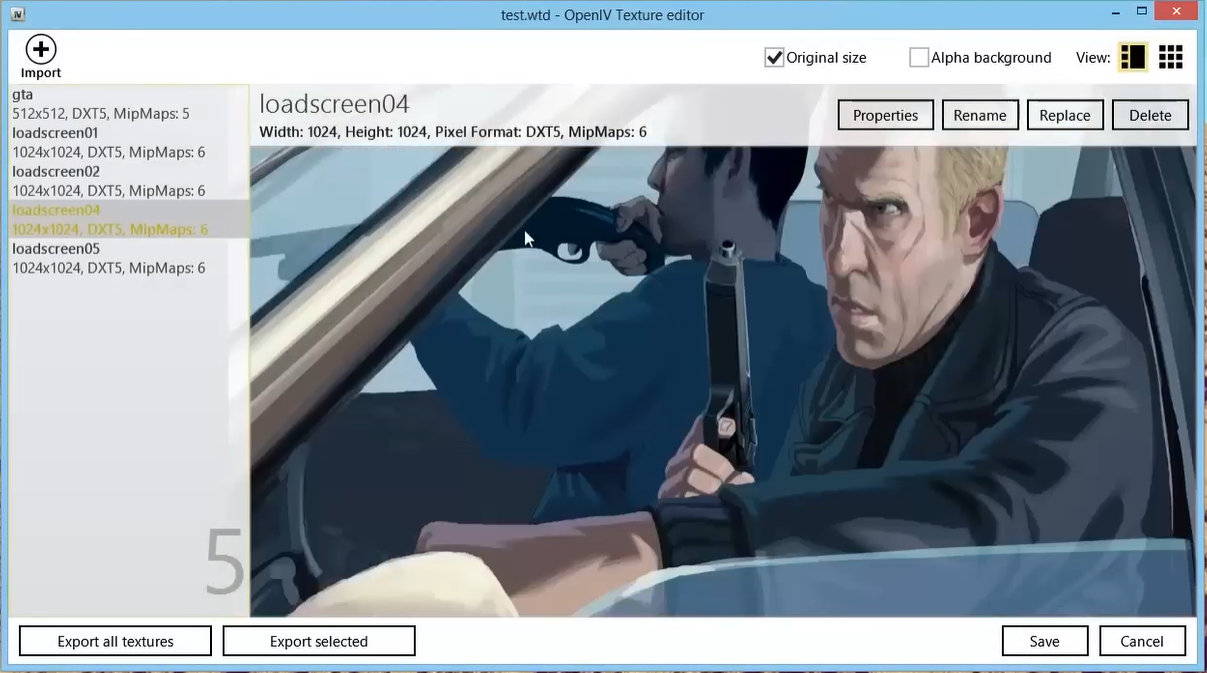Close the Texture editor window
Screen dimensions: 1207x673
click(1177, 13)
